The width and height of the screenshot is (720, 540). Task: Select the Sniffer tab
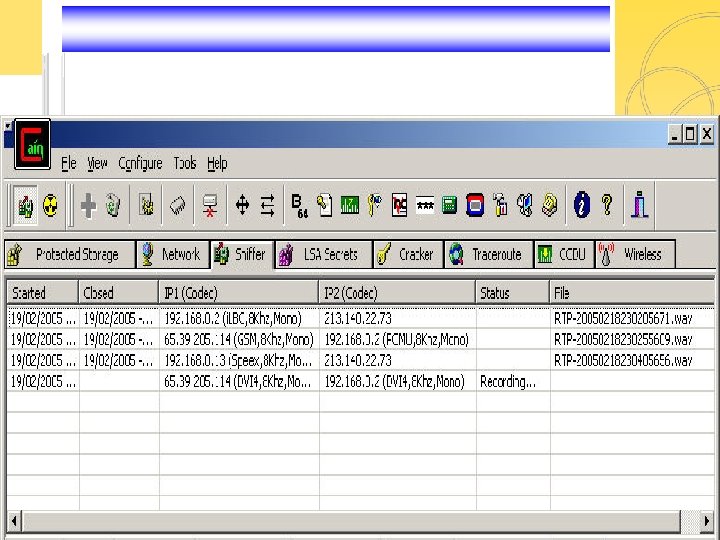[x=242, y=254]
